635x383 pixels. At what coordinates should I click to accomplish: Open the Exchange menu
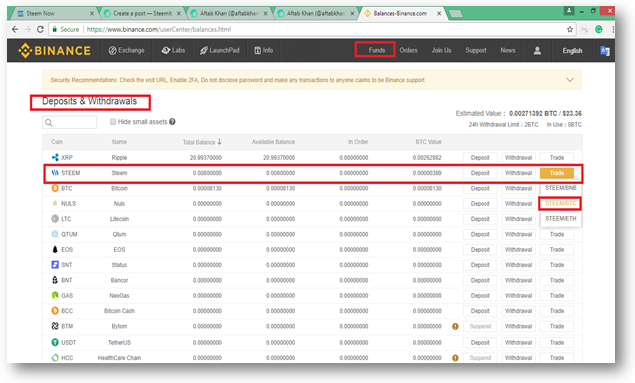(x=126, y=50)
